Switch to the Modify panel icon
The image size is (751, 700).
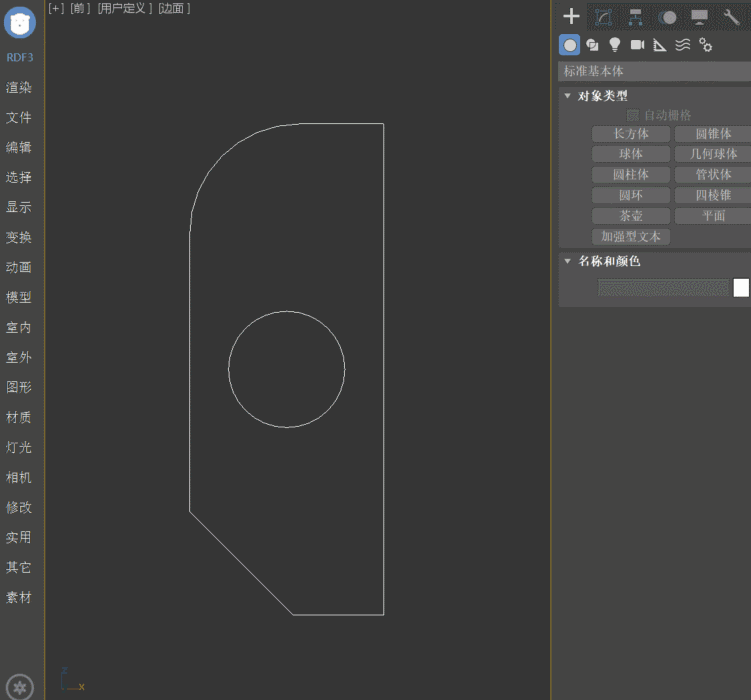tap(603, 16)
